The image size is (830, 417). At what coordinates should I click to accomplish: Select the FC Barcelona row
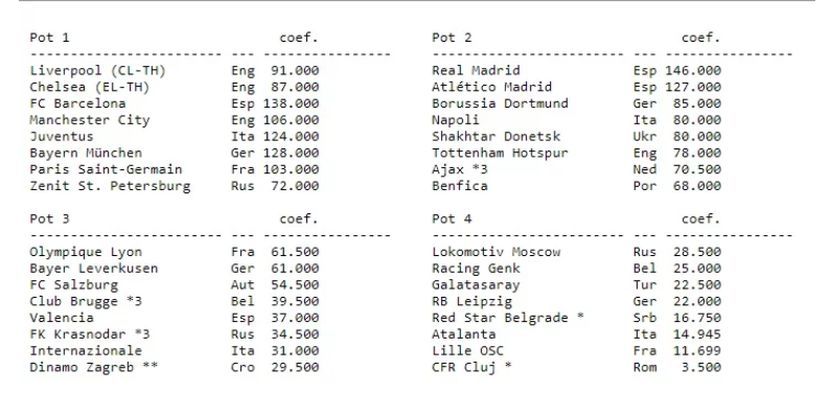coord(78,104)
